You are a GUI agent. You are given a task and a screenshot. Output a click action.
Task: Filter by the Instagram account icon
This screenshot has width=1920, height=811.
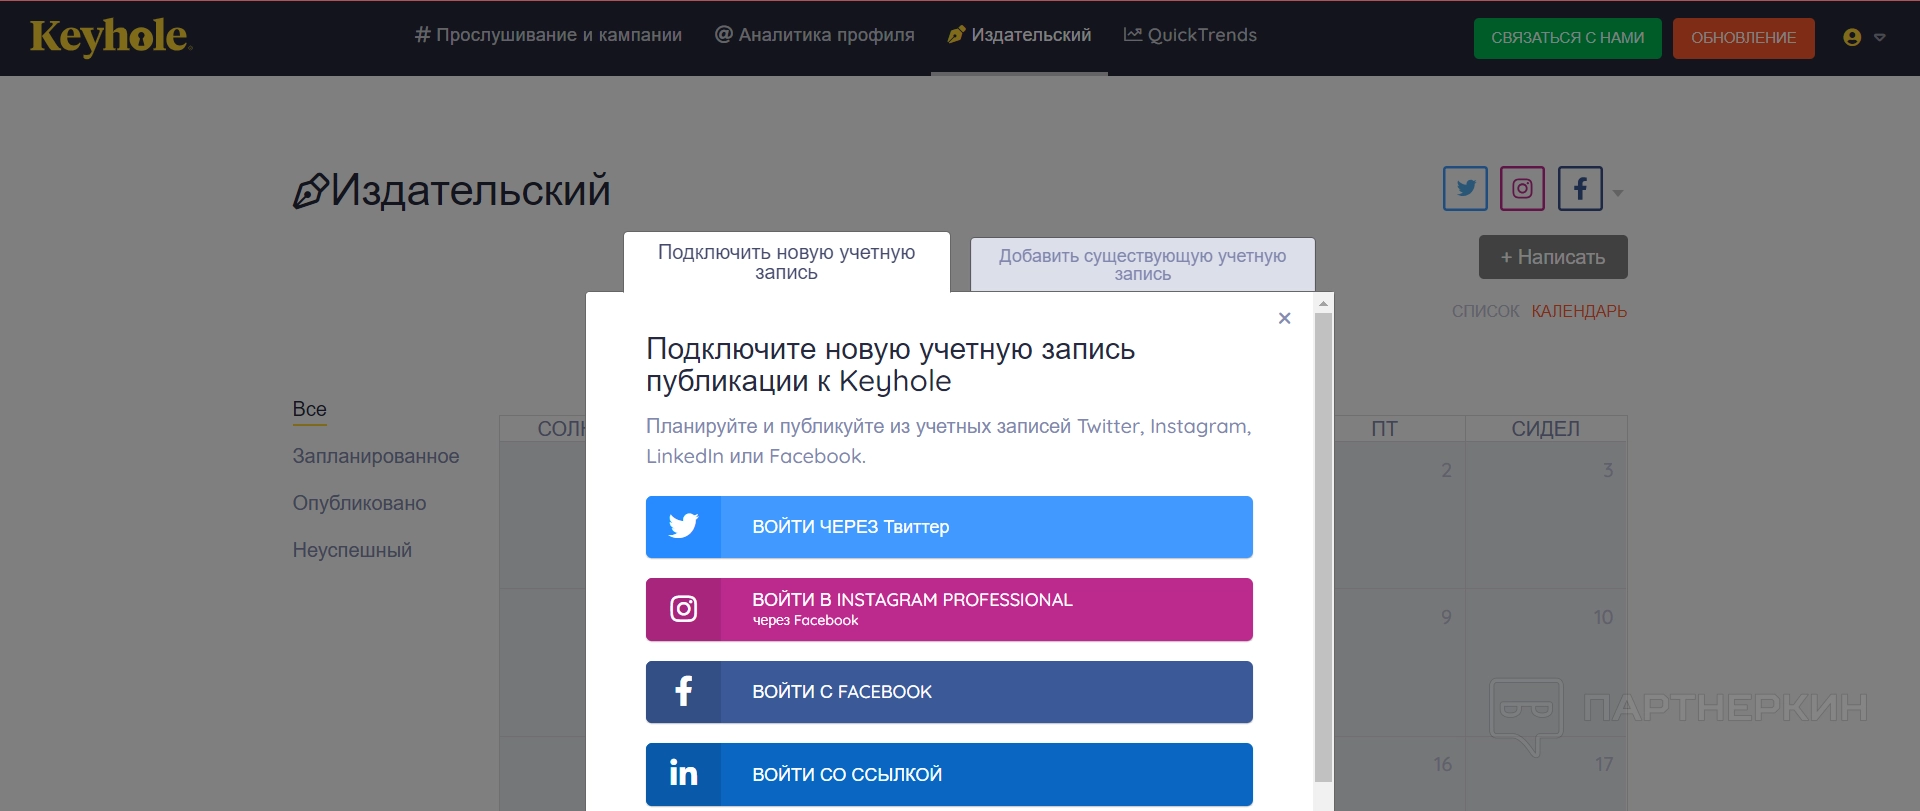click(1522, 188)
